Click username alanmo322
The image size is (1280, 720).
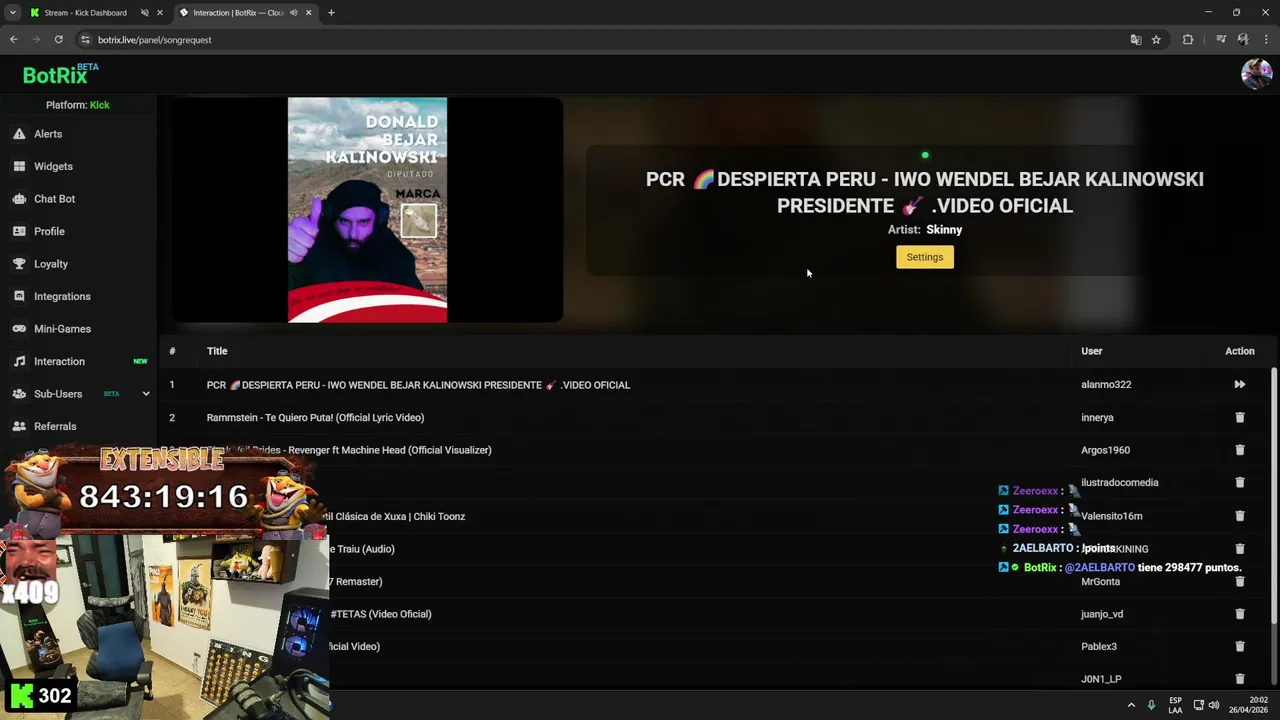tap(1106, 384)
